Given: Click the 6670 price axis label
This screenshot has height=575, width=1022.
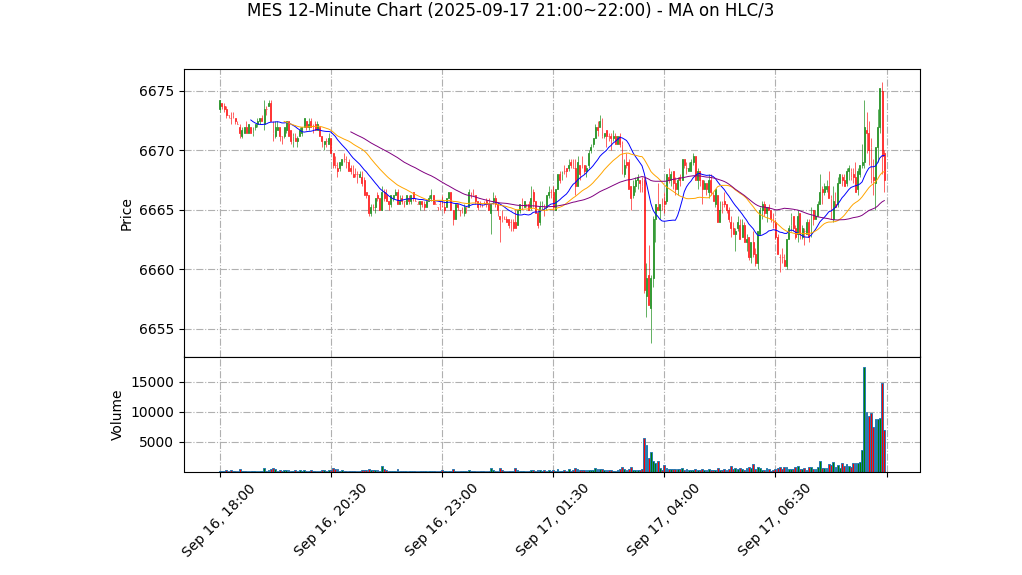Looking at the screenshot, I should coord(157,151).
